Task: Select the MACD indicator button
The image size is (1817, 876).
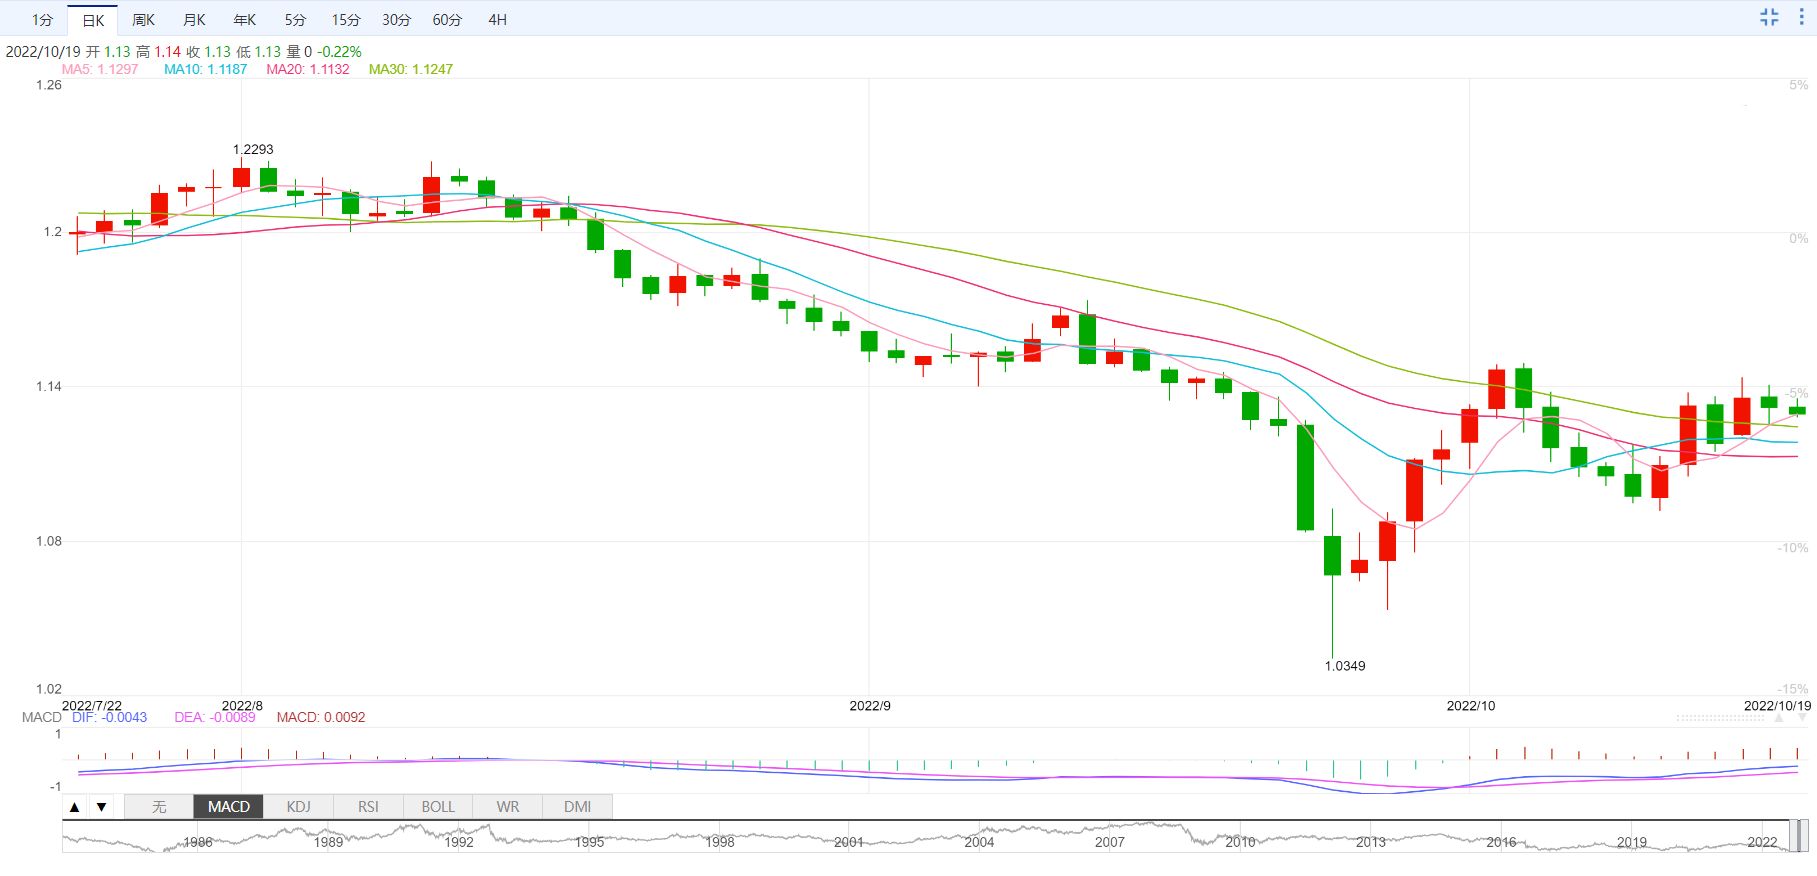Action: pos(229,807)
